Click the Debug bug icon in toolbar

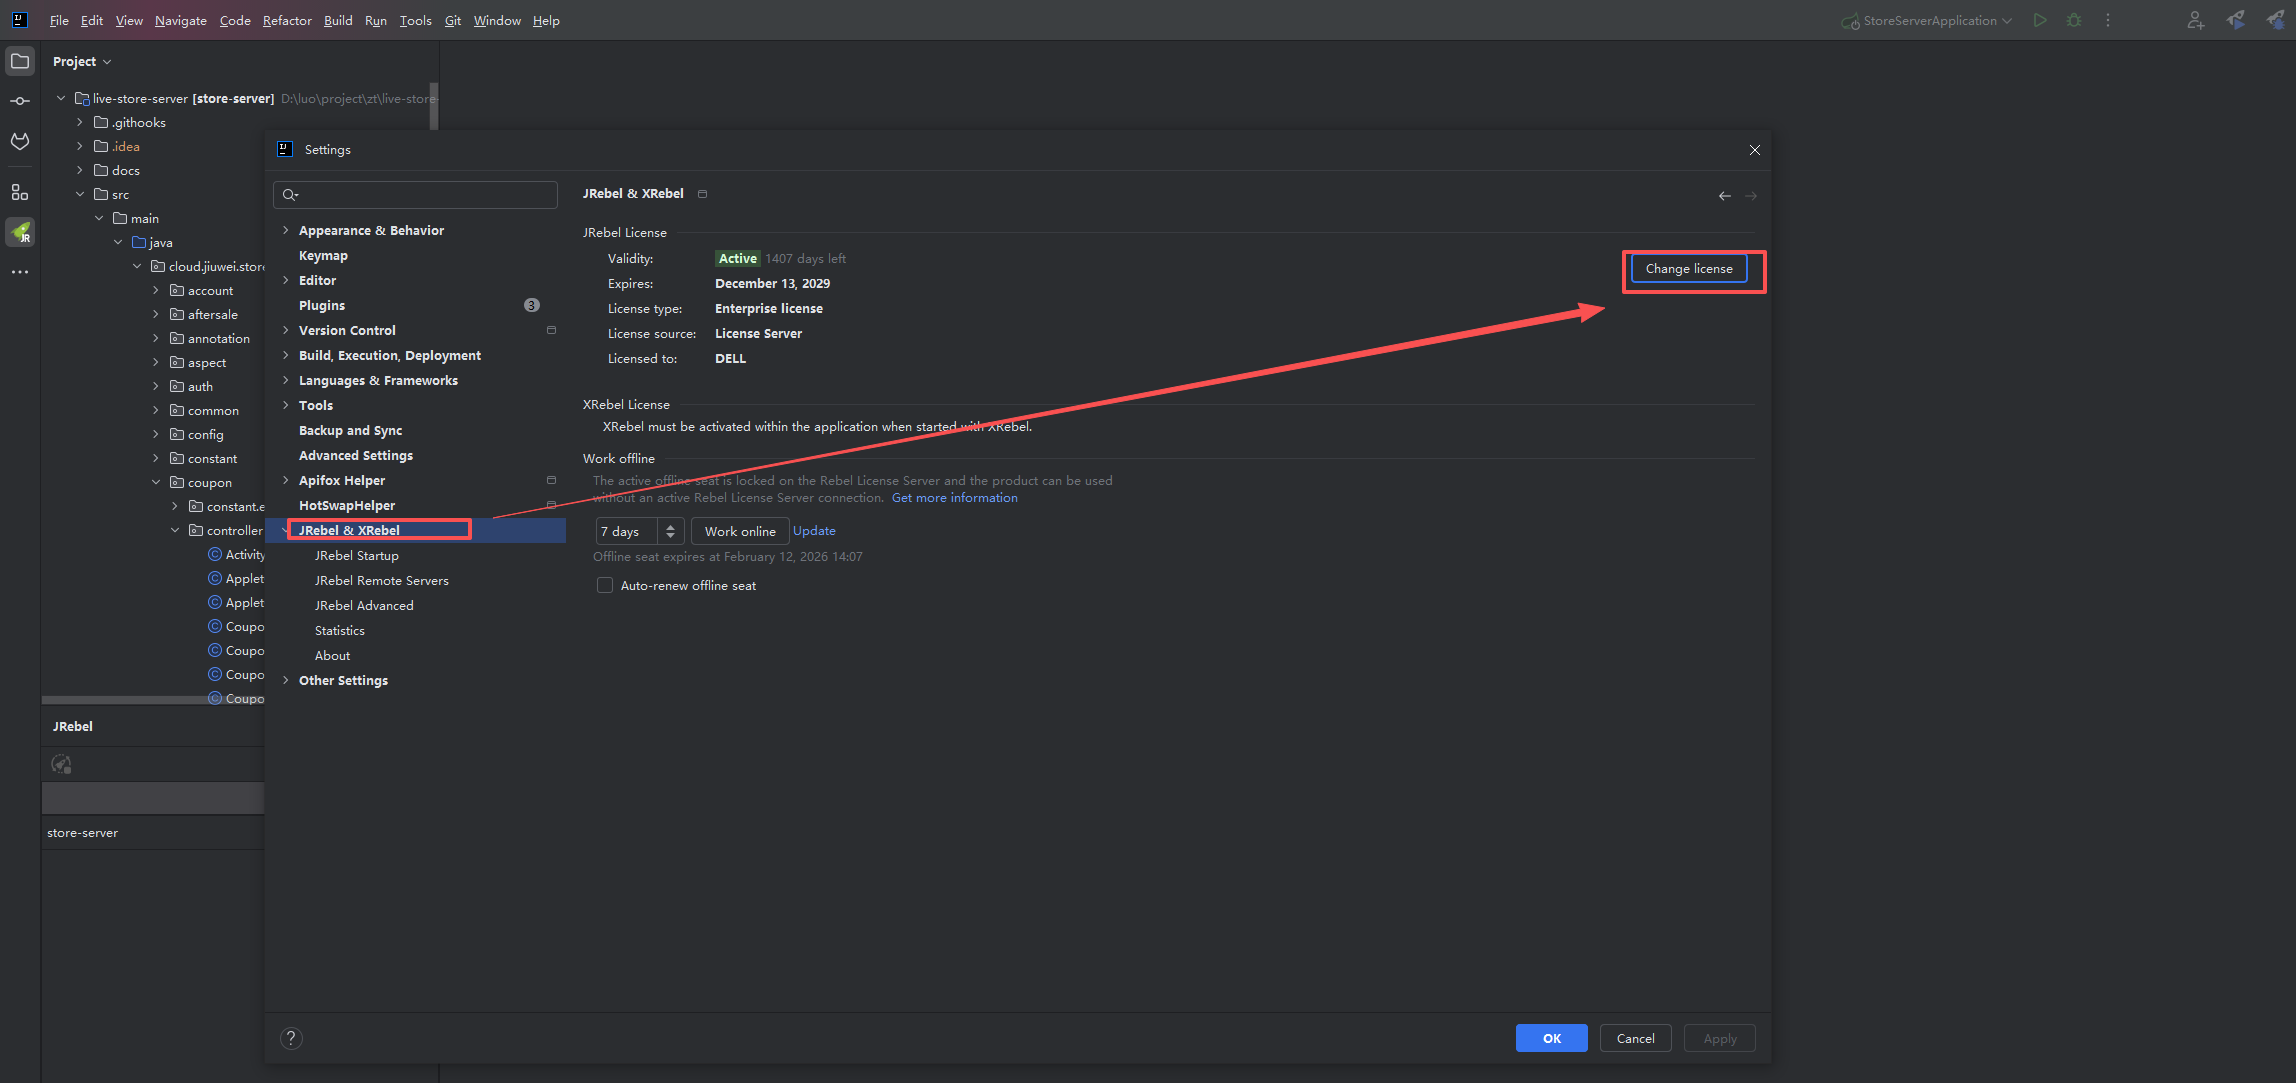pos(2074,20)
